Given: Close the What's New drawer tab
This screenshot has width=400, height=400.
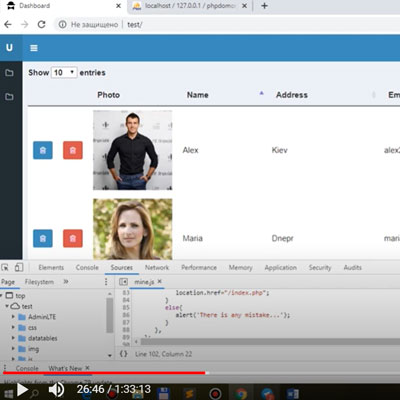Looking at the screenshot, I should (x=87, y=368).
